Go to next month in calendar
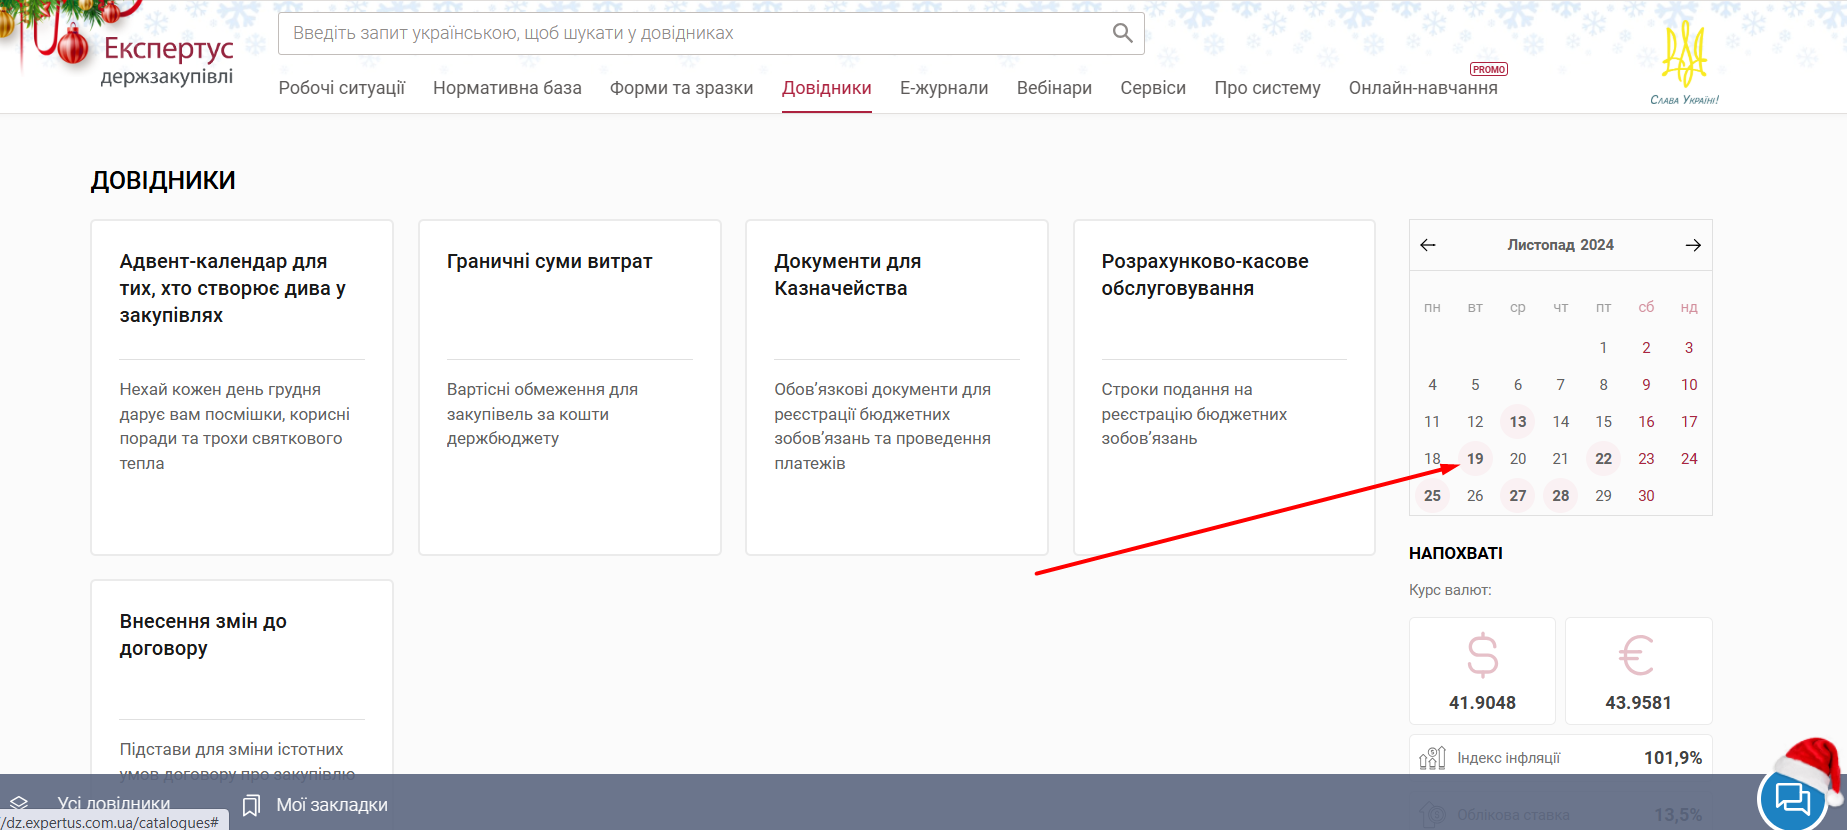Image resolution: width=1847 pixels, height=830 pixels. pyautogui.click(x=1692, y=245)
